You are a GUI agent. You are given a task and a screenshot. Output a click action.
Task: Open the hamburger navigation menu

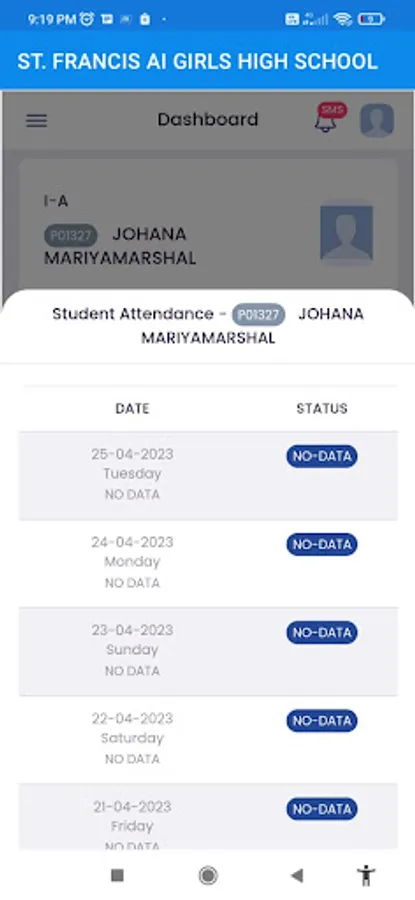pos(36,121)
